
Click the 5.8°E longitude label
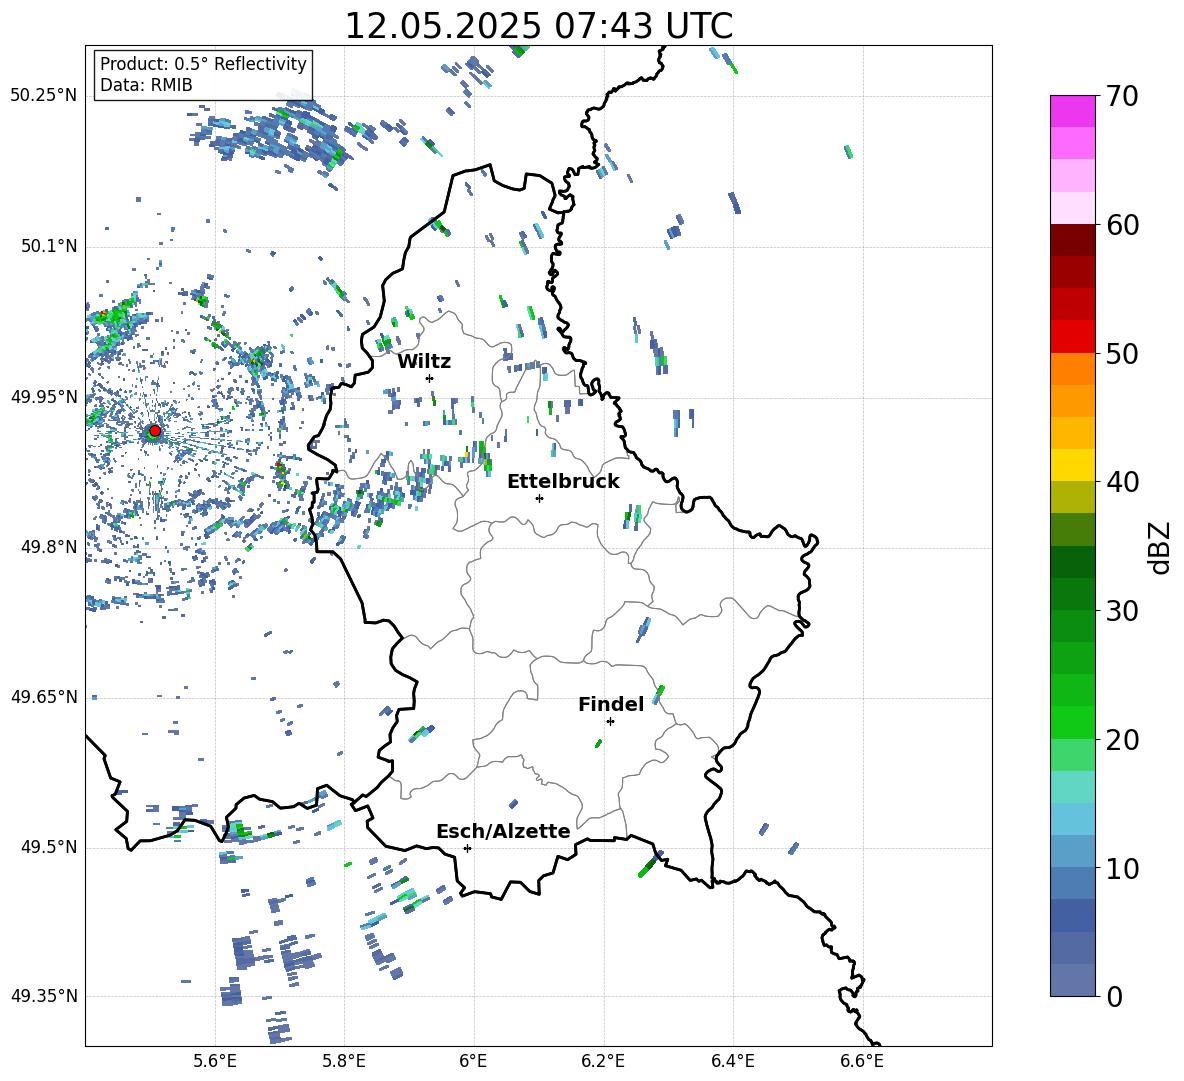tap(344, 1061)
